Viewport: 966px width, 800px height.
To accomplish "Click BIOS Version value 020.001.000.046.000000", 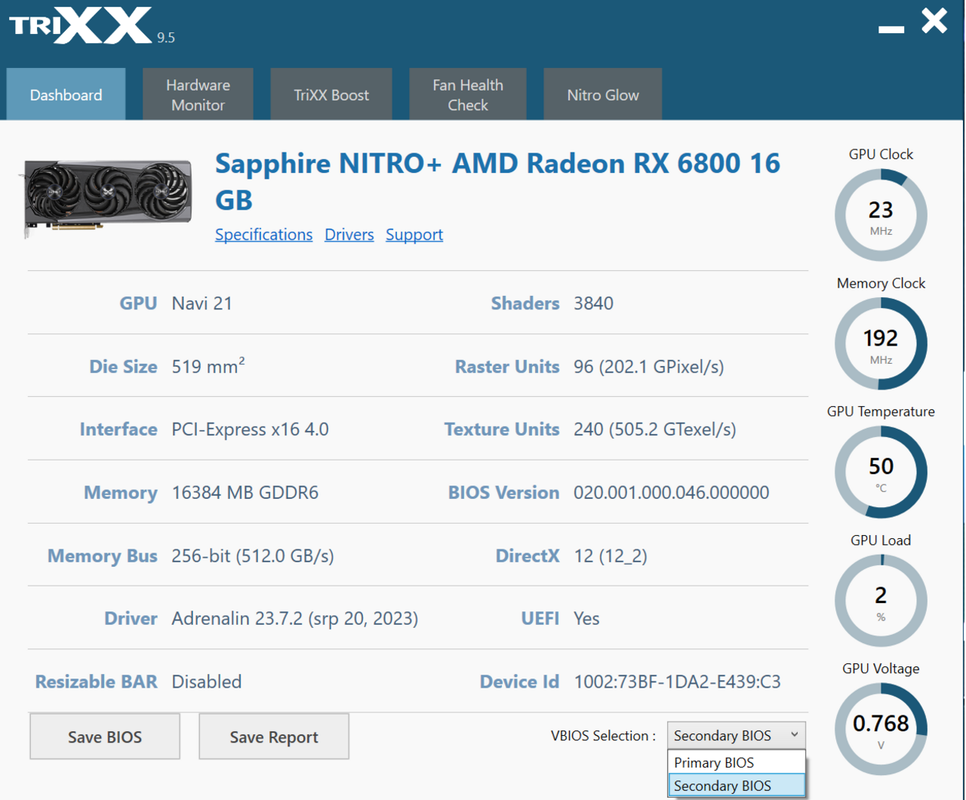I will tap(672, 492).
